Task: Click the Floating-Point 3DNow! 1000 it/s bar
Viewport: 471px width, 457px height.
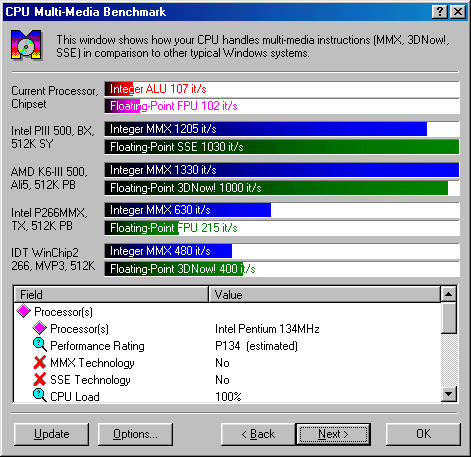Action: 282,188
